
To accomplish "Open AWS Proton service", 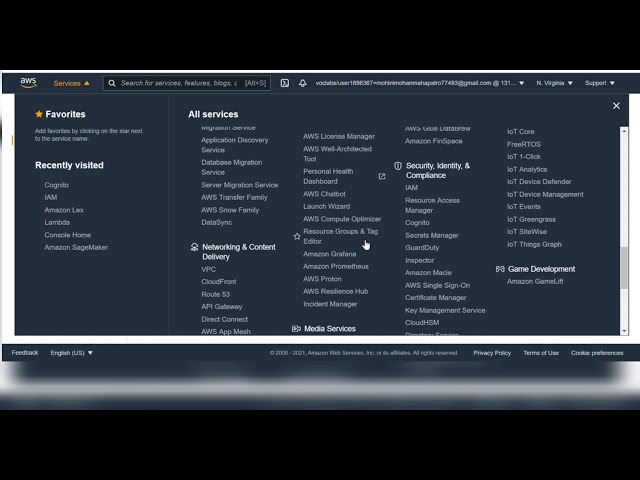I will tap(322, 279).
